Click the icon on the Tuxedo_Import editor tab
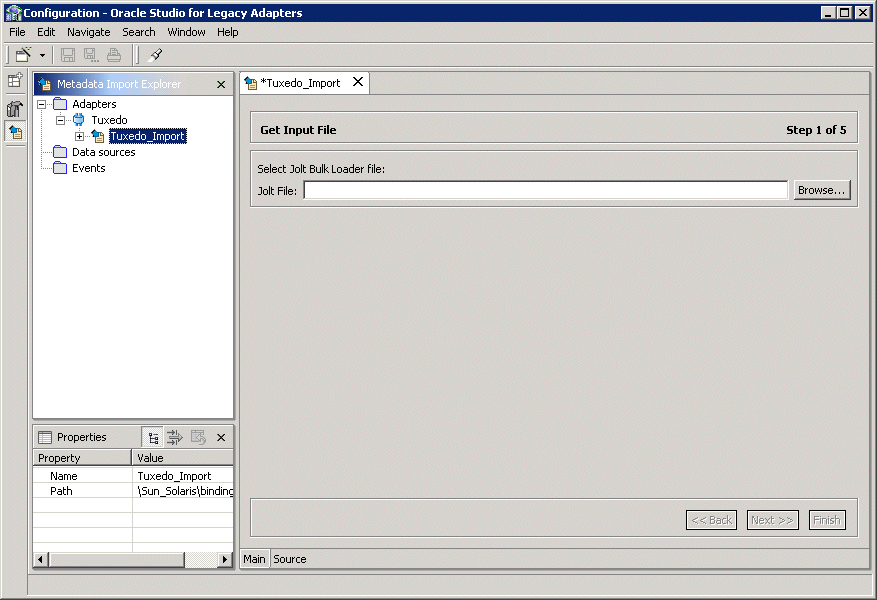 pyautogui.click(x=251, y=83)
